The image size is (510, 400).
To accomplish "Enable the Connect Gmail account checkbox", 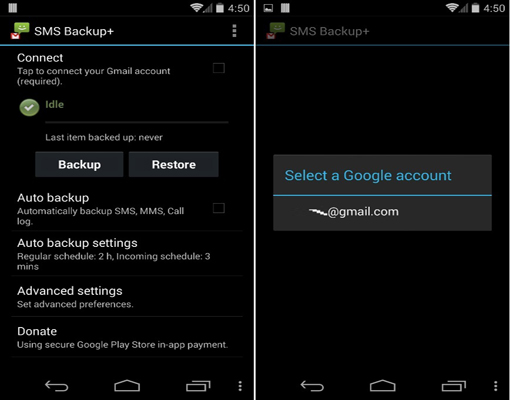I will point(219,68).
